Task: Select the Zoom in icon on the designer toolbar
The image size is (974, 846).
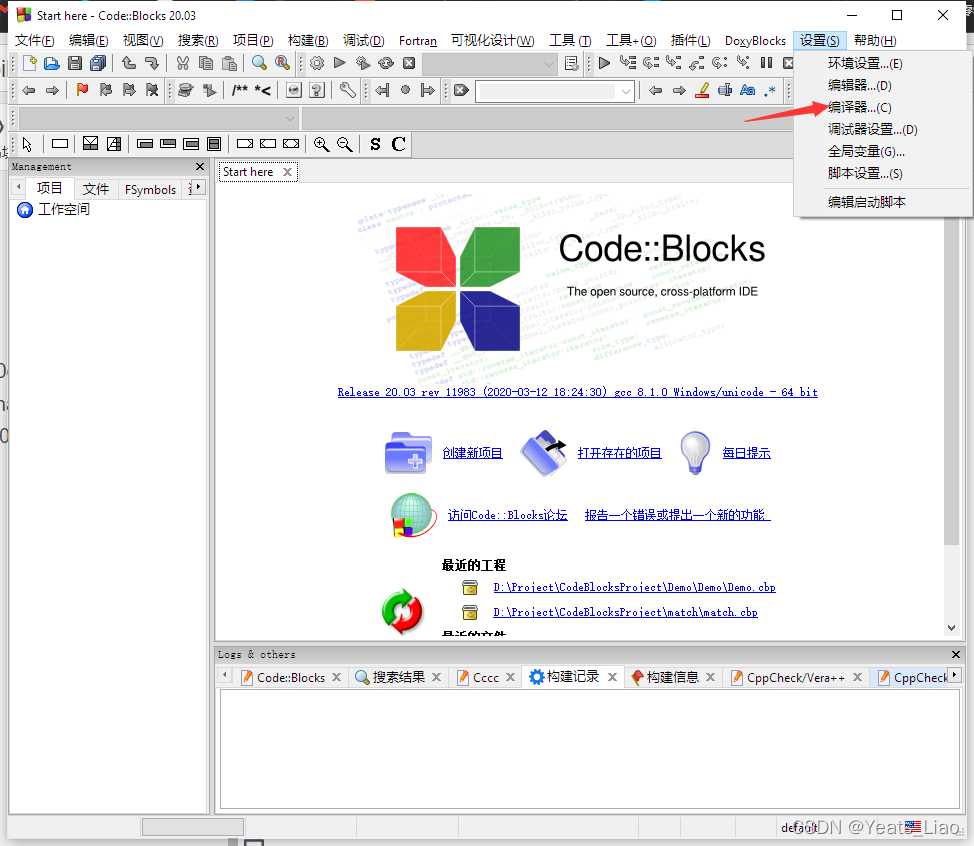Action: point(323,144)
